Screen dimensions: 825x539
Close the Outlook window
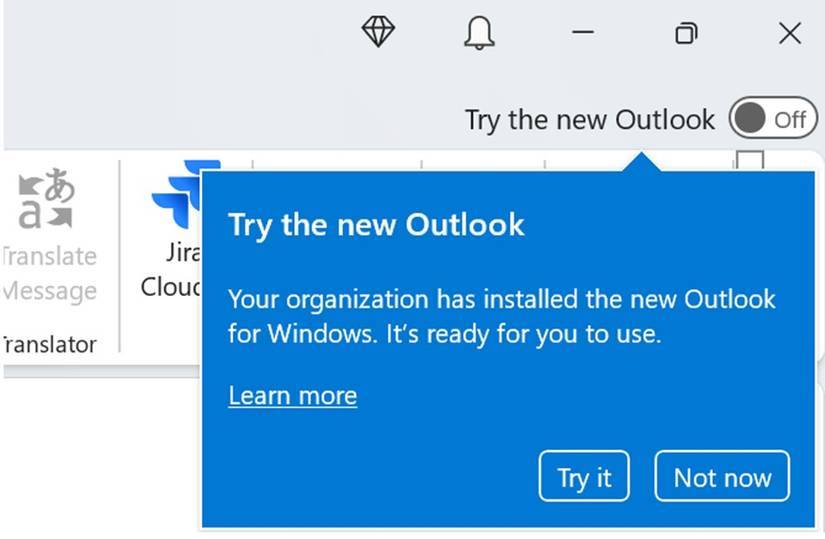point(789,33)
